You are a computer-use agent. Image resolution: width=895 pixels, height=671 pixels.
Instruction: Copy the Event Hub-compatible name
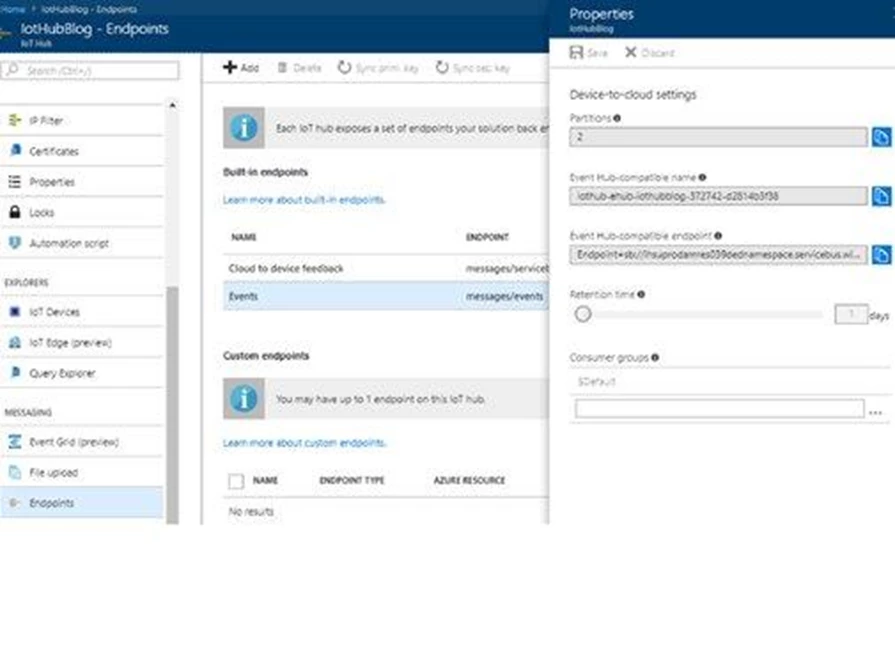click(x=880, y=196)
